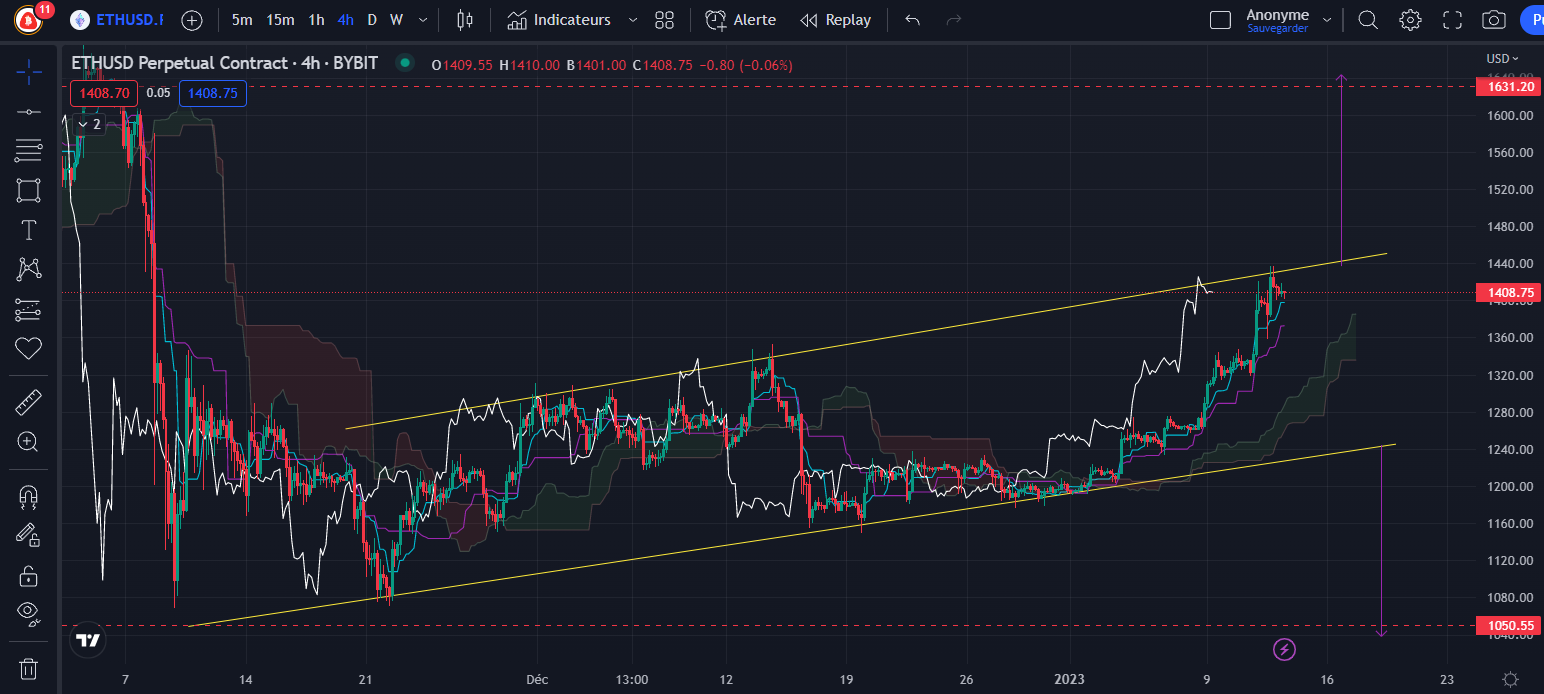Click the Alerte button
The width and height of the screenshot is (1544, 694).
740,20
